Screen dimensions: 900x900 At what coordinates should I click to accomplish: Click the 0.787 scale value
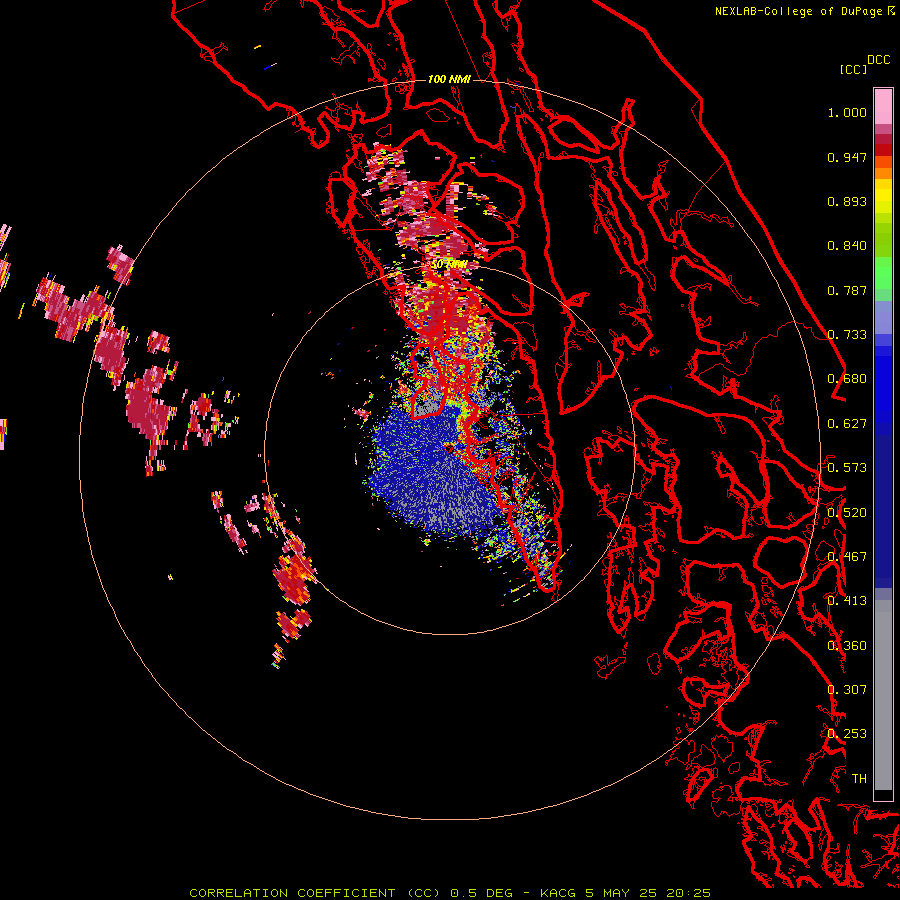click(847, 290)
